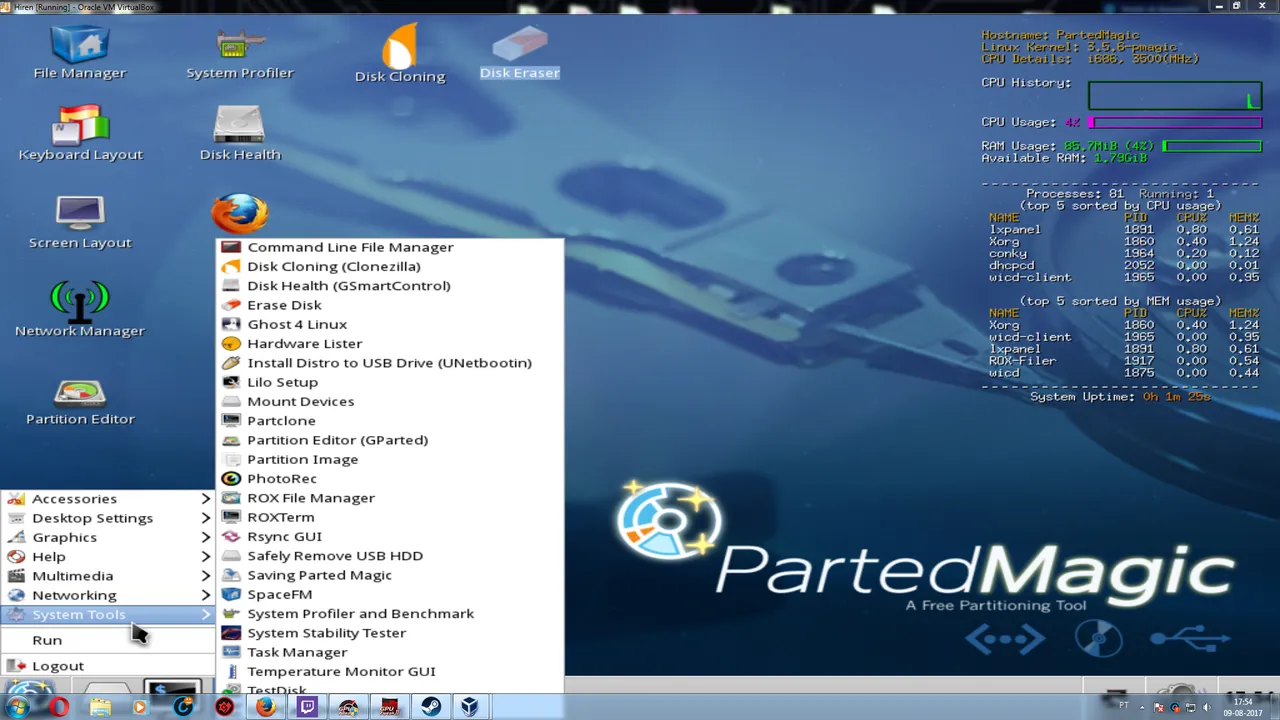Launch PhotoRec

[390, 478]
